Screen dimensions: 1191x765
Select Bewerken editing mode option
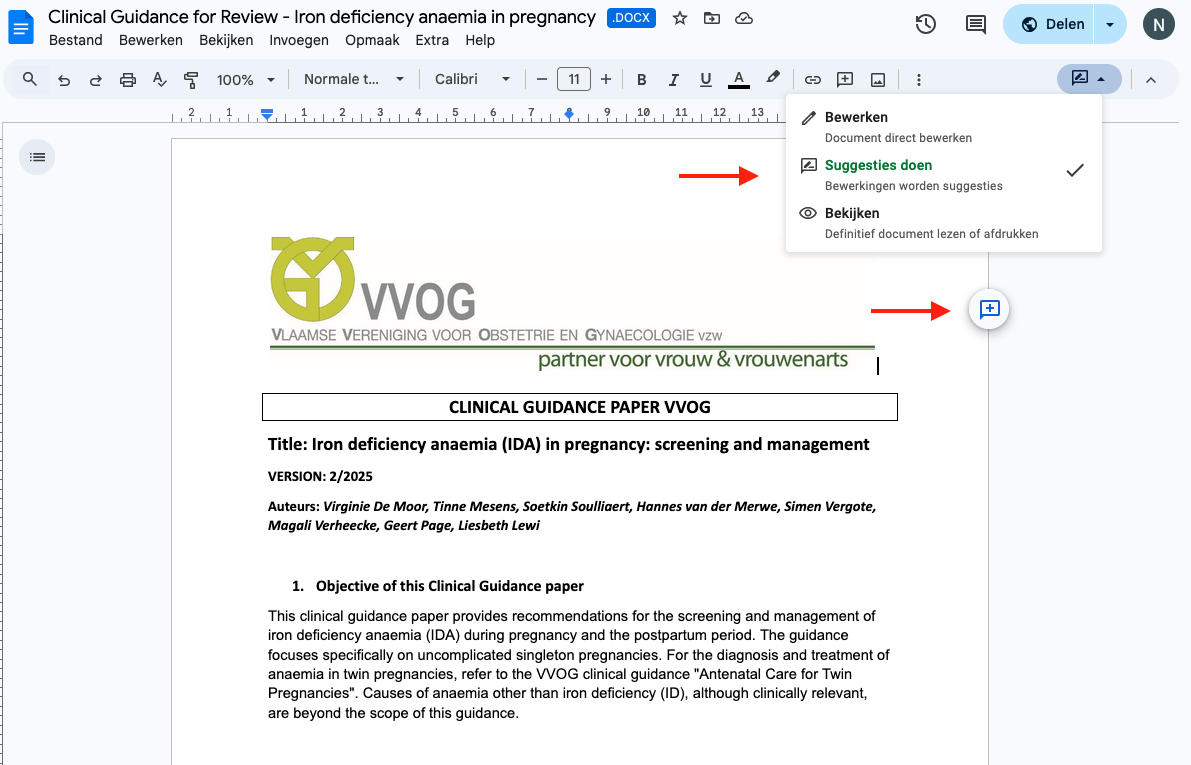943,127
